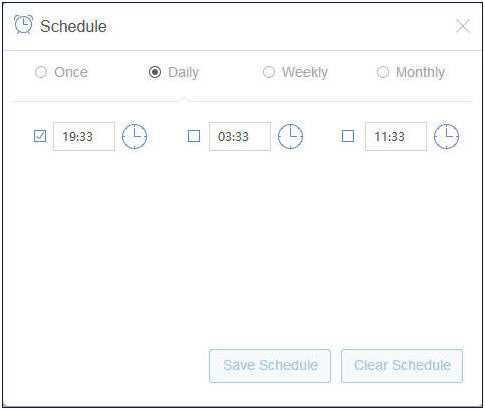Click the 11:33 time input field
Screen dimensions: 485x410
point(396,136)
